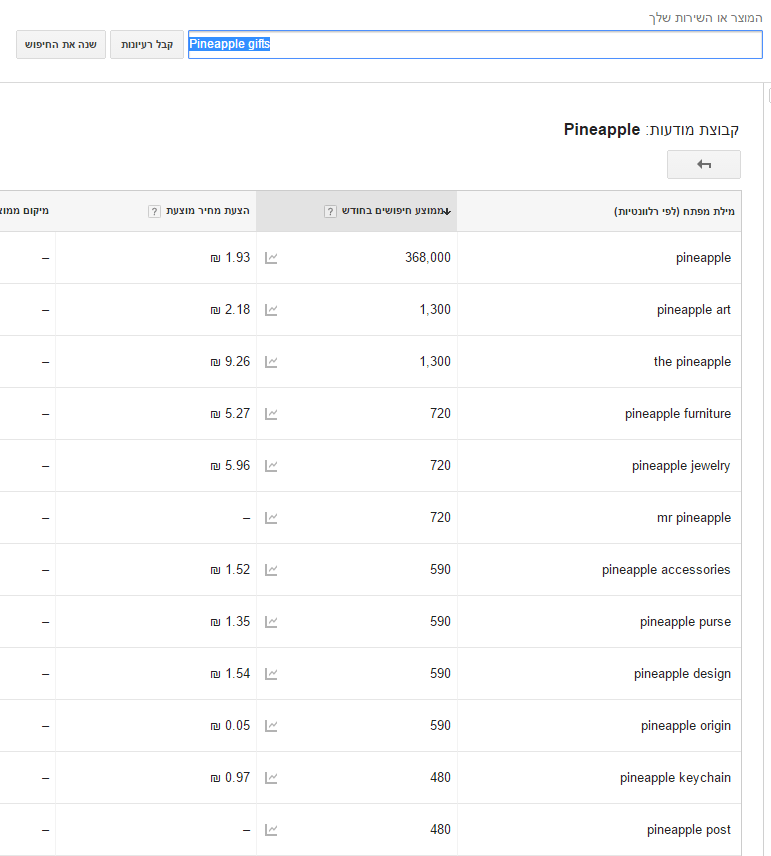Click trend chart icon for pineapple post

pos(271,830)
